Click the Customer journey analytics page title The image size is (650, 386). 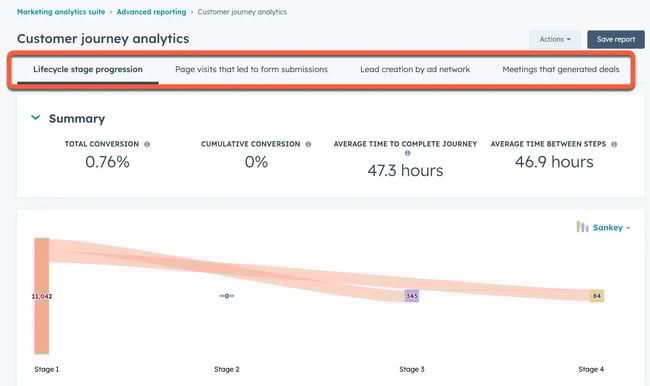(x=103, y=39)
